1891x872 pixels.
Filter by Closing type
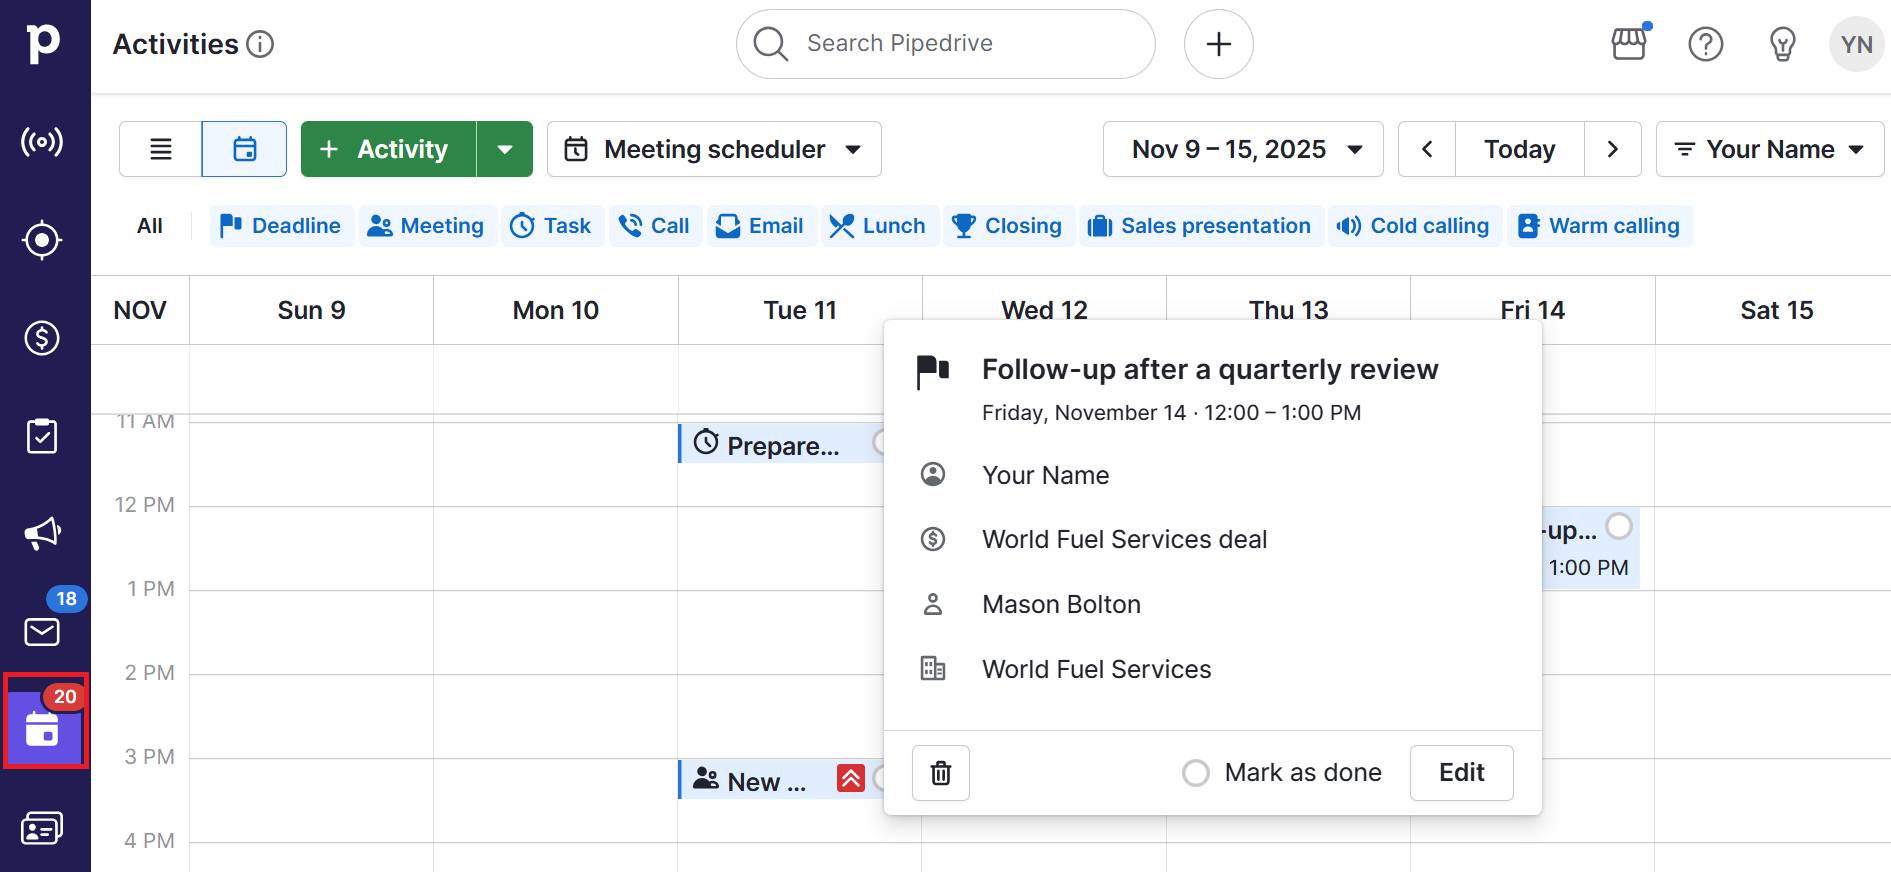pyautogui.click(x=1008, y=226)
